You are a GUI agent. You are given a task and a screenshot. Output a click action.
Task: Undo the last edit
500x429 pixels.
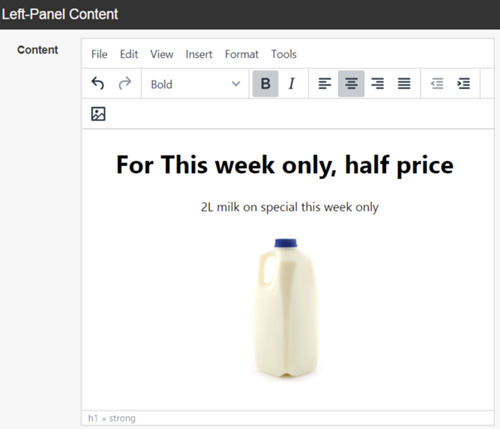coord(98,84)
